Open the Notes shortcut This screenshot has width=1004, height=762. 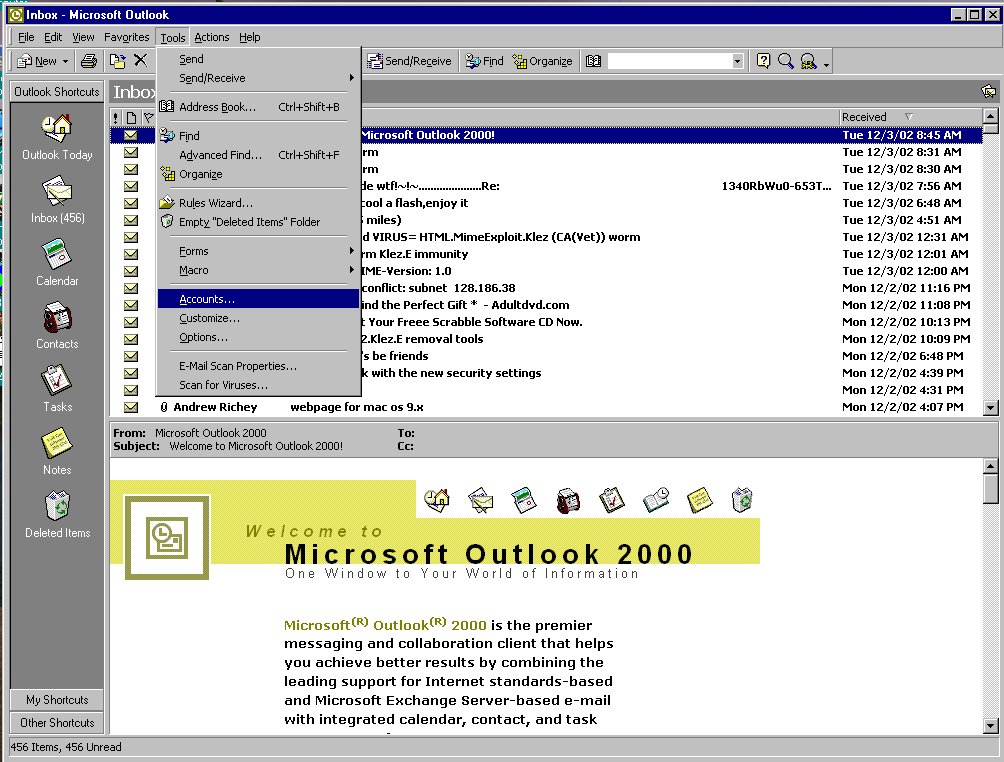57,452
